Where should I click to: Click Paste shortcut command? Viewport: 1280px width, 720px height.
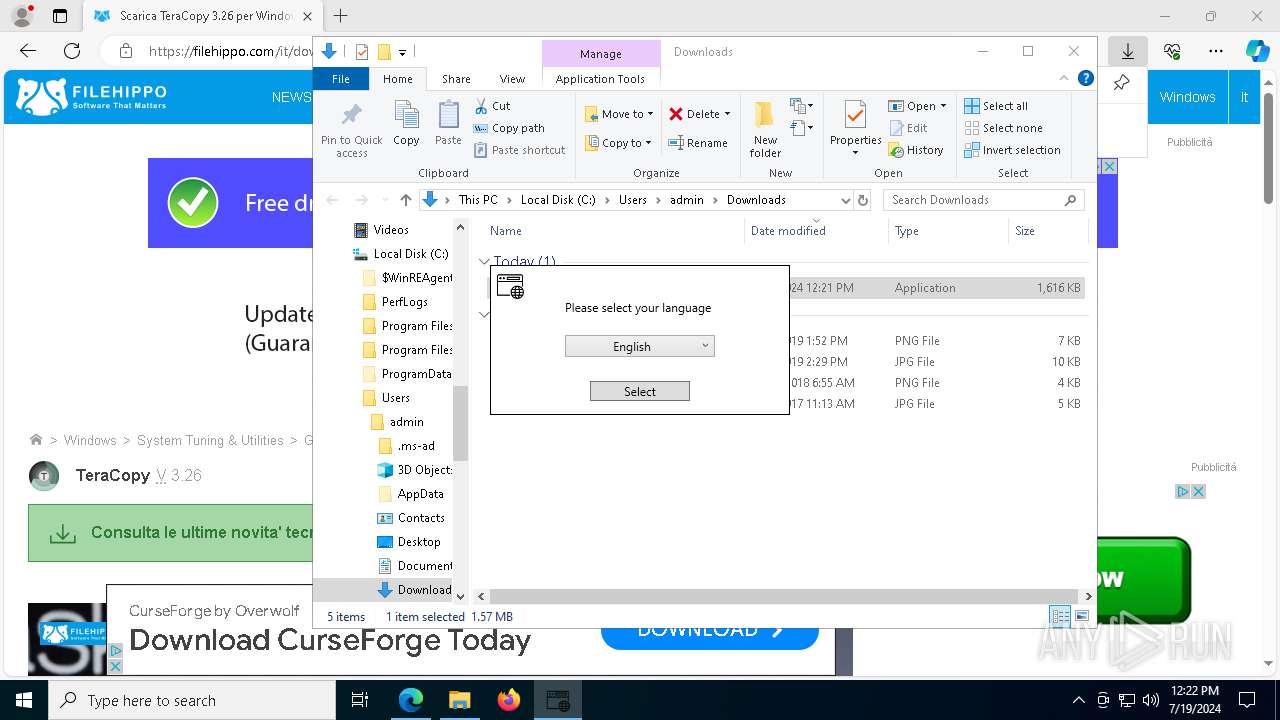pyautogui.click(x=519, y=150)
